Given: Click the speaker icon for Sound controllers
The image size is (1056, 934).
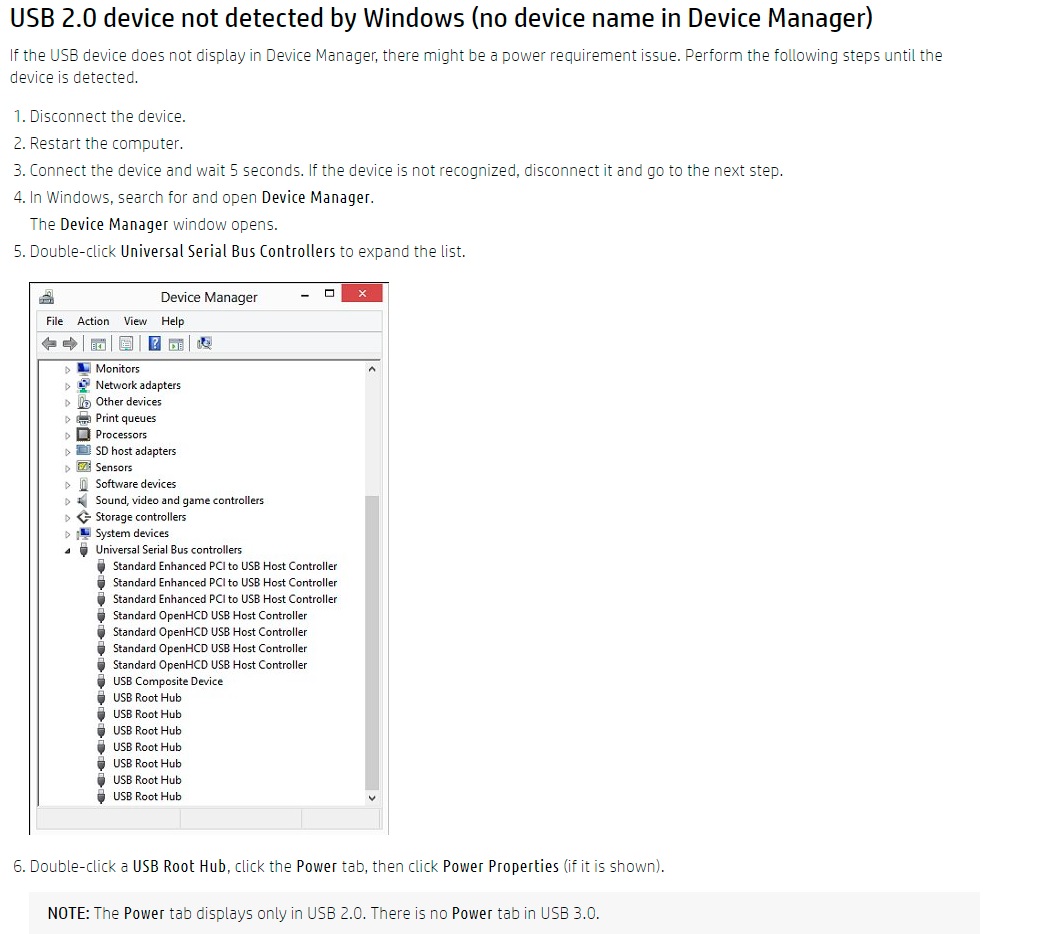Looking at the screenshot, I should pyautogui.click(x=83, y=500).
